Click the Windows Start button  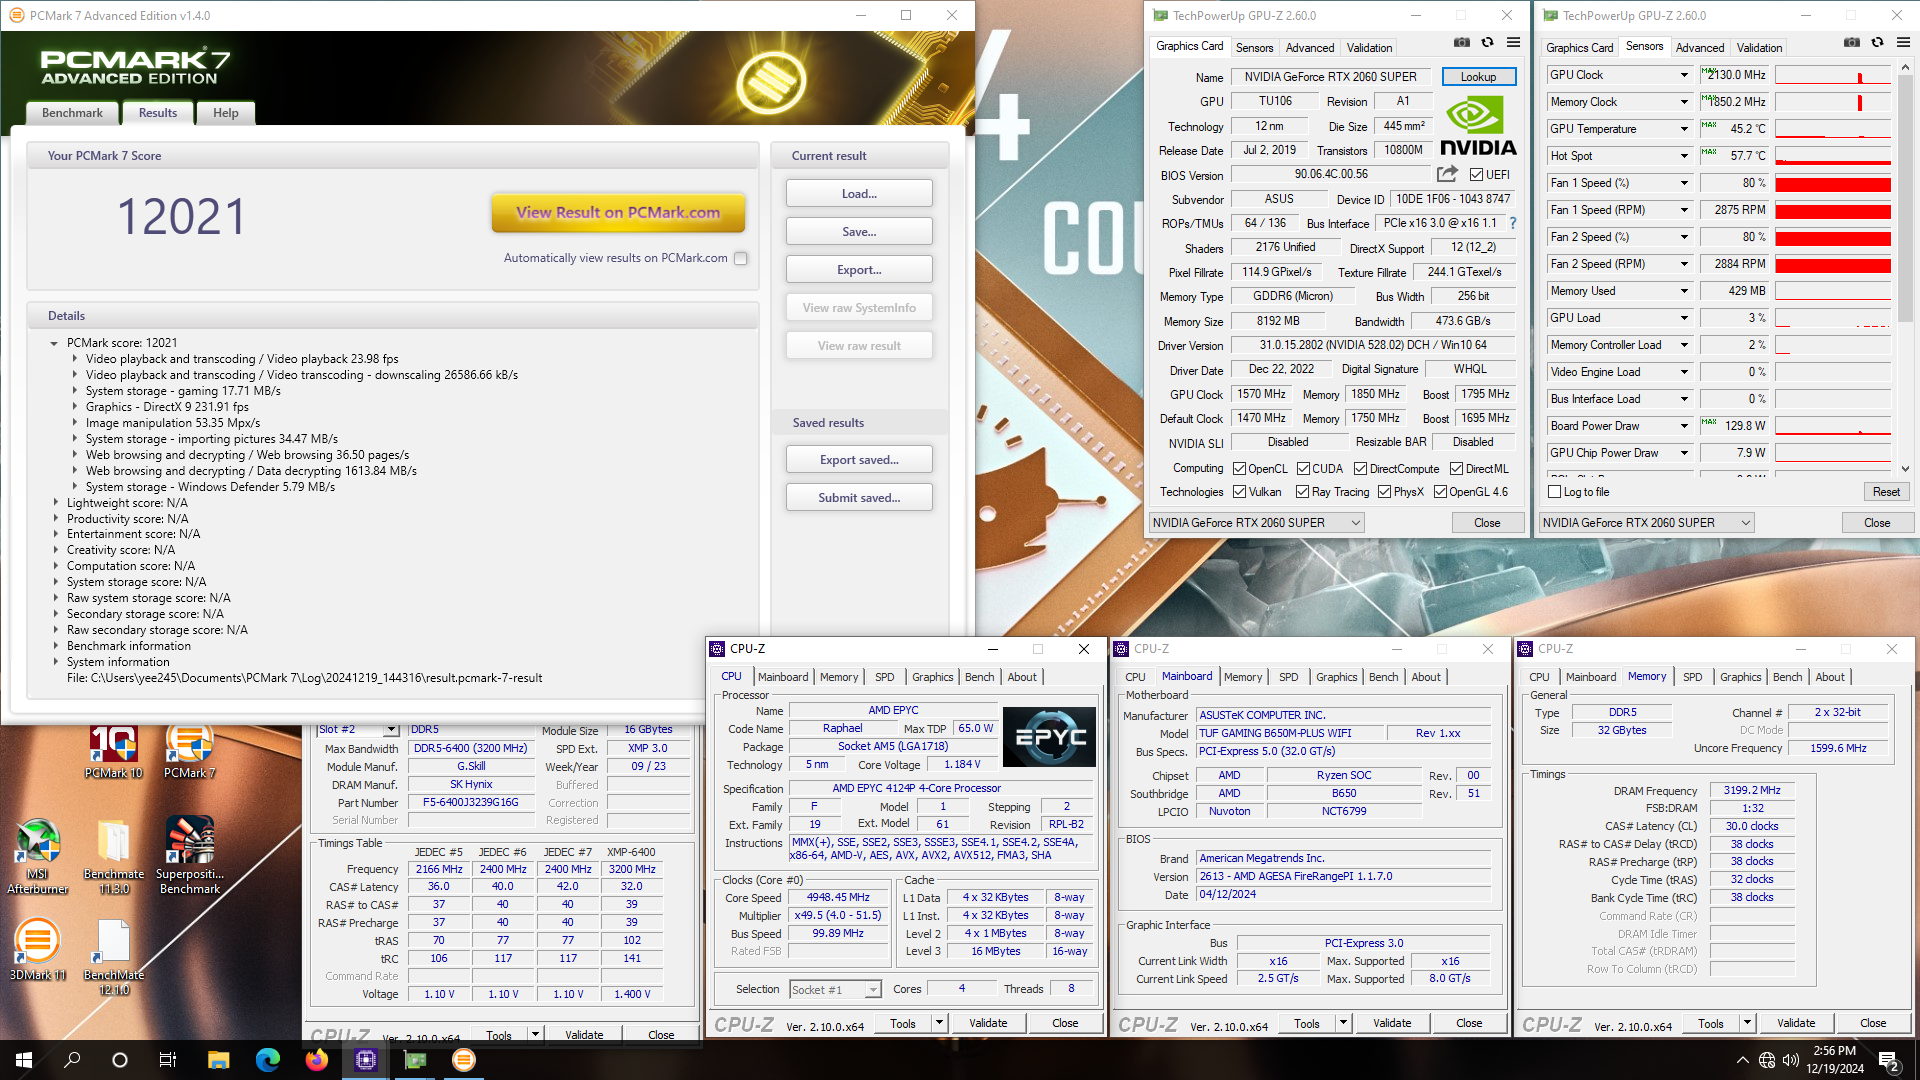(x=24, y=1060)
